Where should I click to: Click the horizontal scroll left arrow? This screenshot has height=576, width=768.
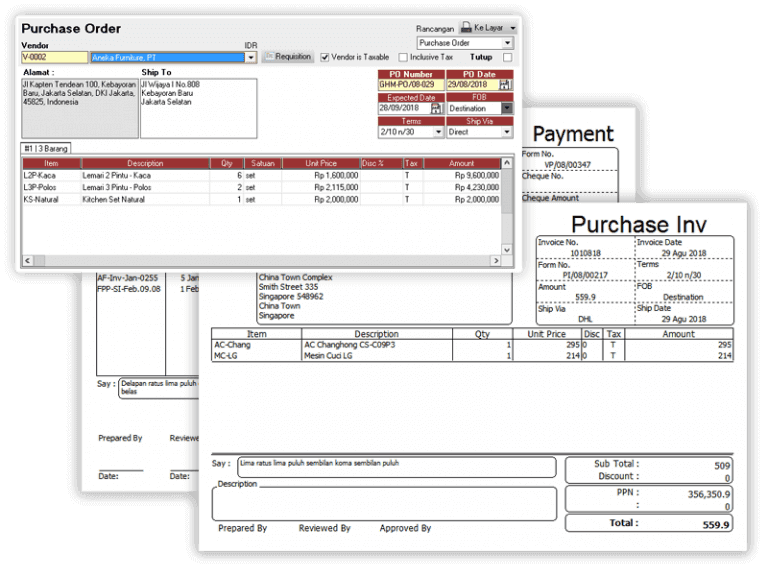pyautogui.click(x=27, y=261)
